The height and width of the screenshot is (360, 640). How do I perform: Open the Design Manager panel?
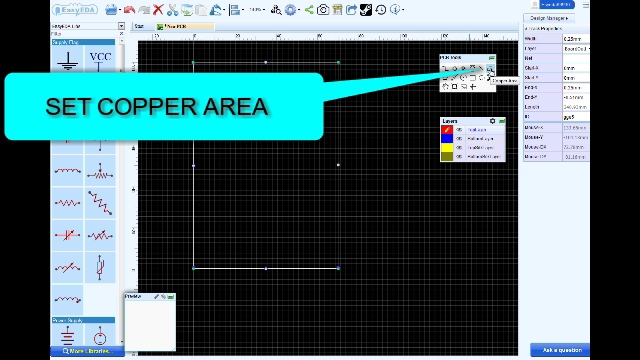549,18
